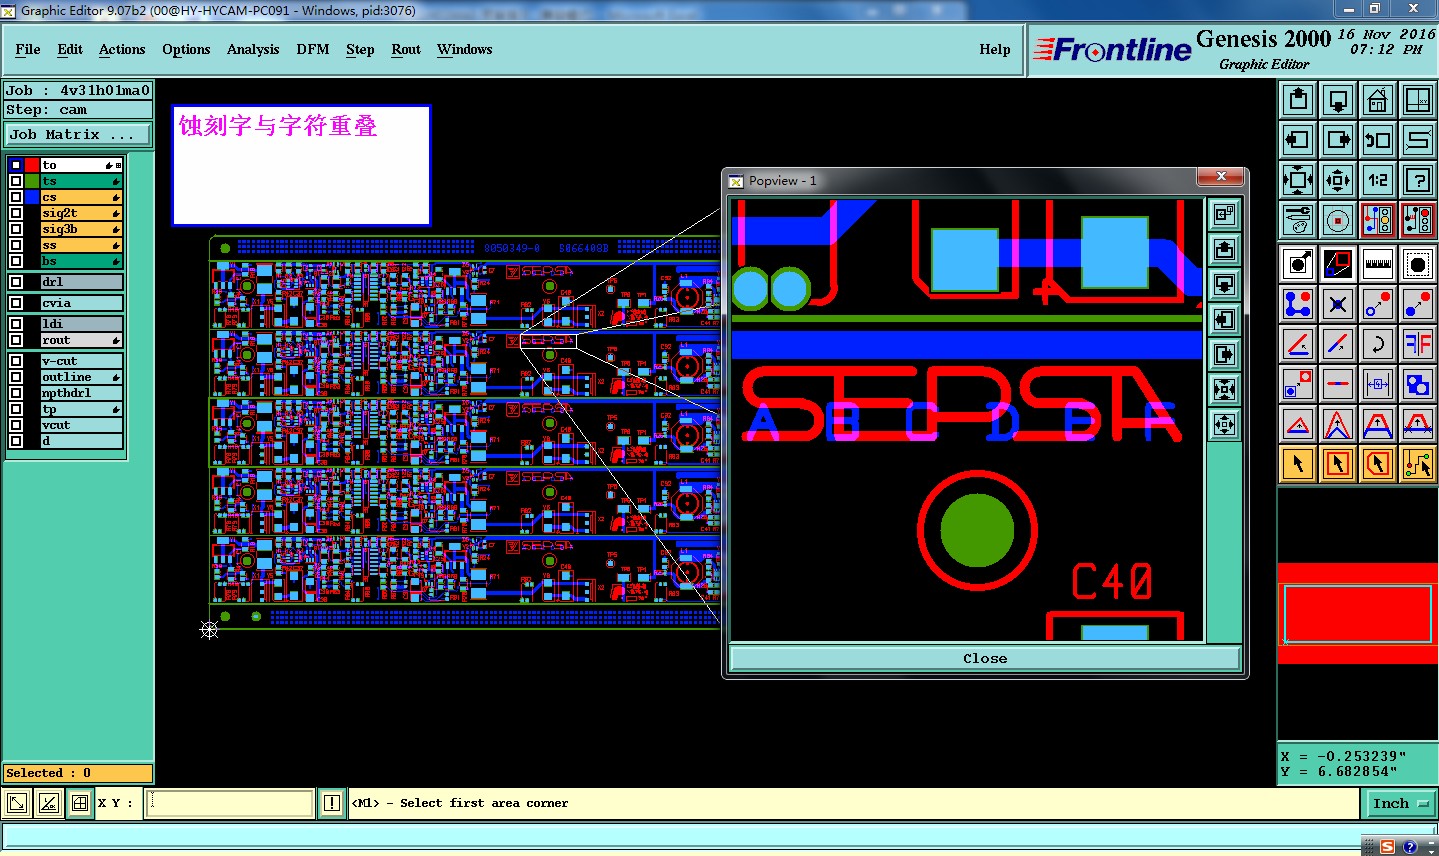Select the 'cvia' layer name row
The image size is (1439, 856).
(x=81, y=303)
